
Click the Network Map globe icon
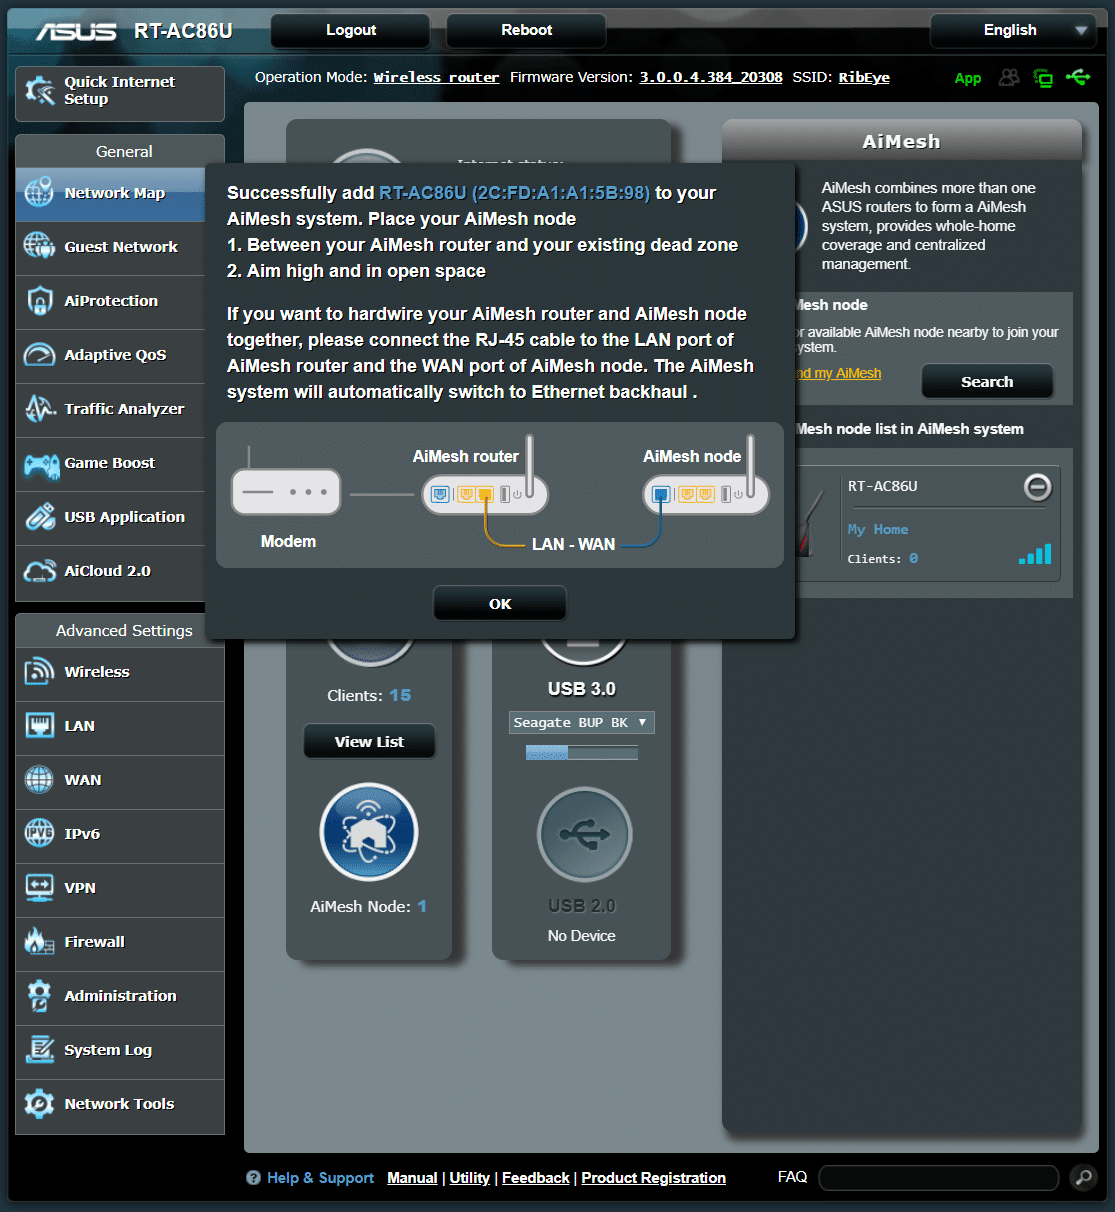tap(39, 192)
